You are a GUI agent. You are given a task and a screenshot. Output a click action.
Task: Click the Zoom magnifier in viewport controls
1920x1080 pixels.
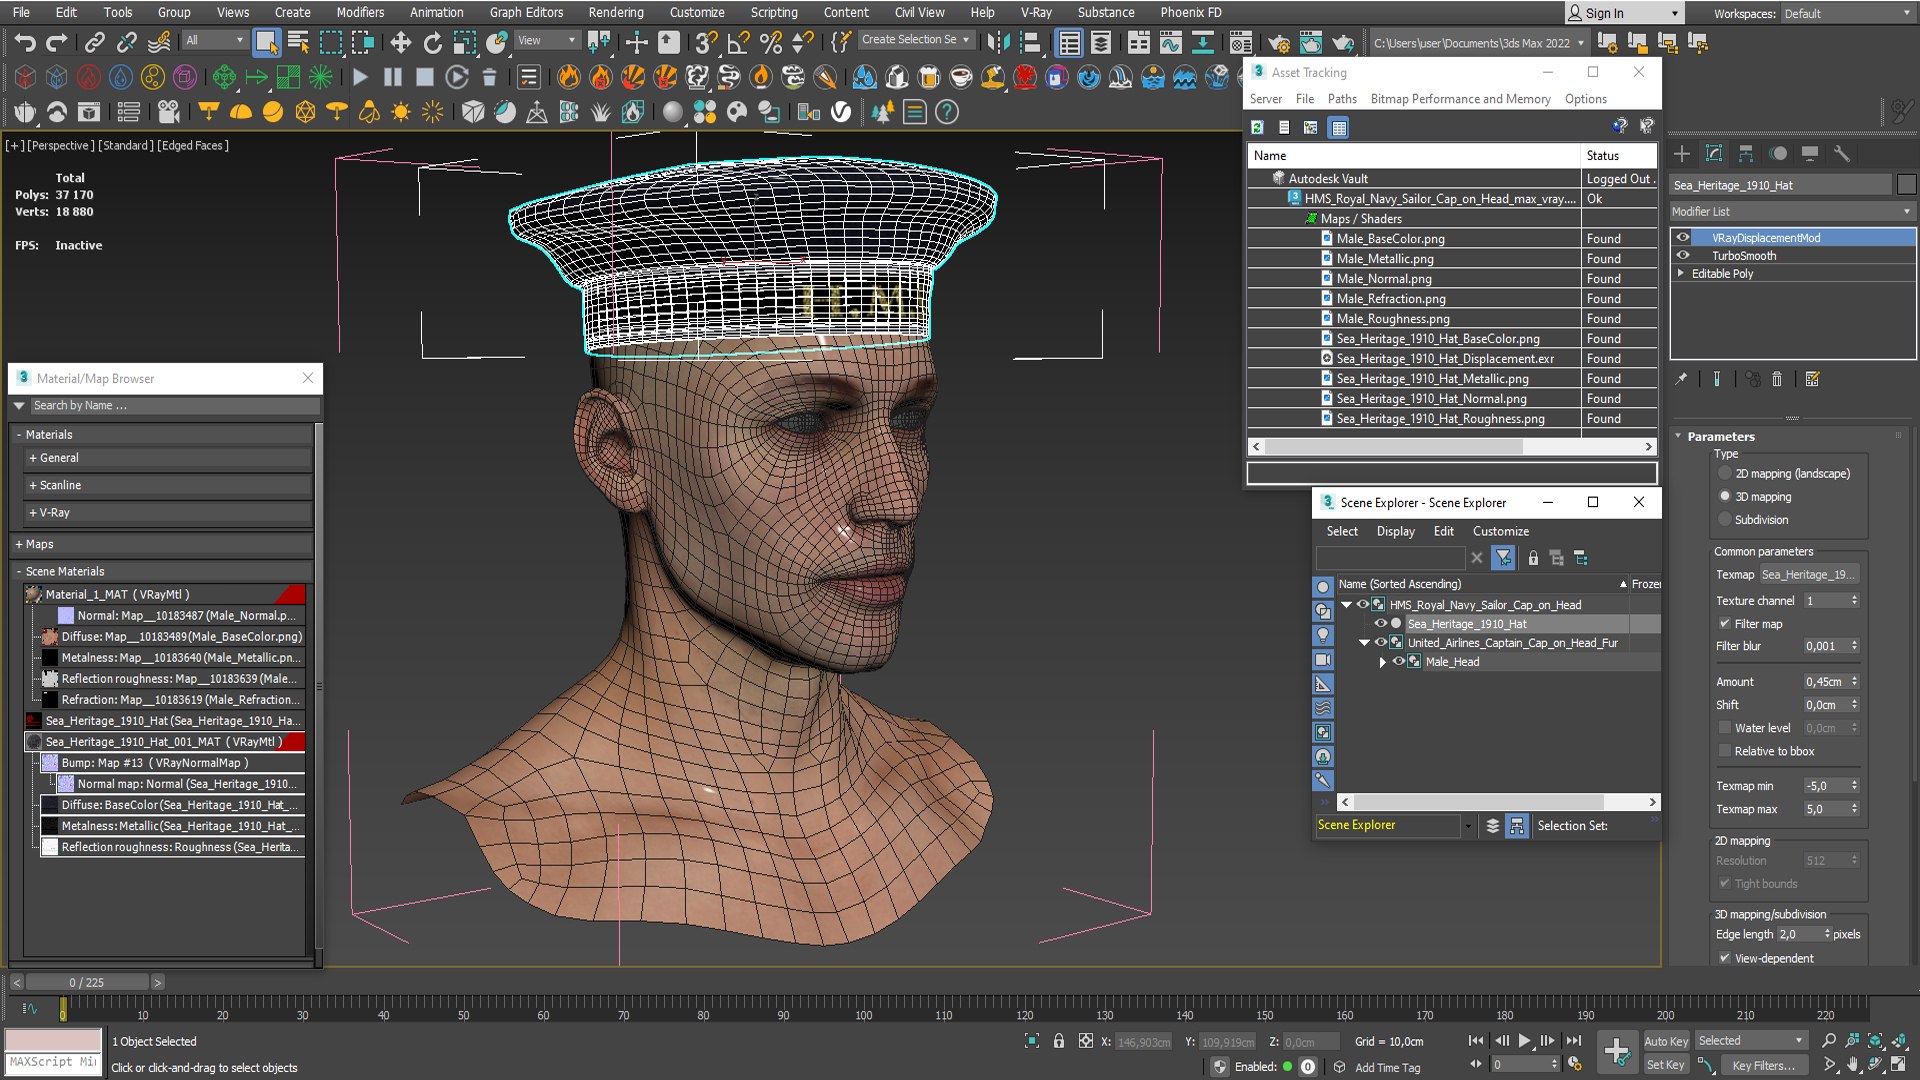(x=1829, y=1041)
